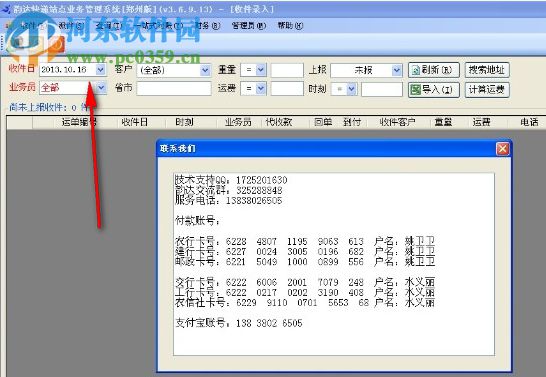Open the 派件(S) menu
This screenshot has height=377, width=546.
pos(71,25)
